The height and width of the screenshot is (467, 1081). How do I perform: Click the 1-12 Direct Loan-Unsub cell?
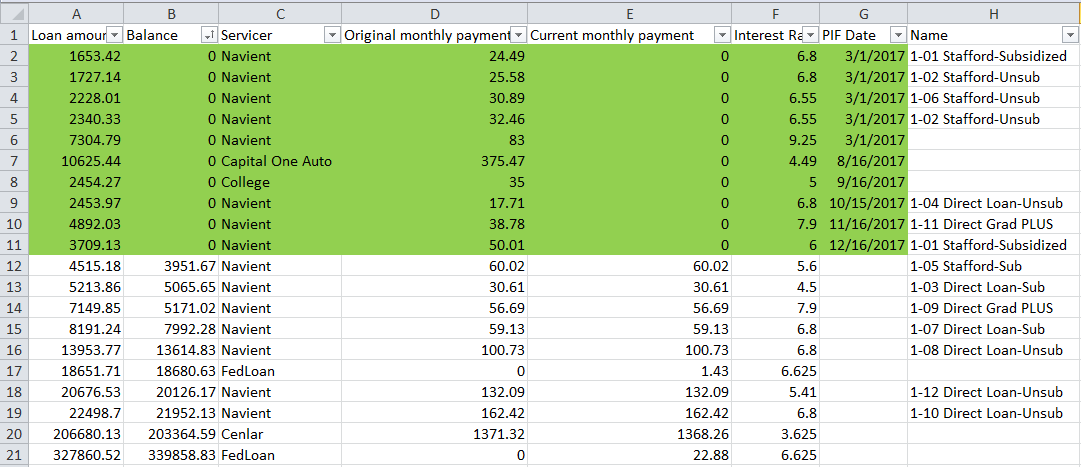tap(993, 393)
